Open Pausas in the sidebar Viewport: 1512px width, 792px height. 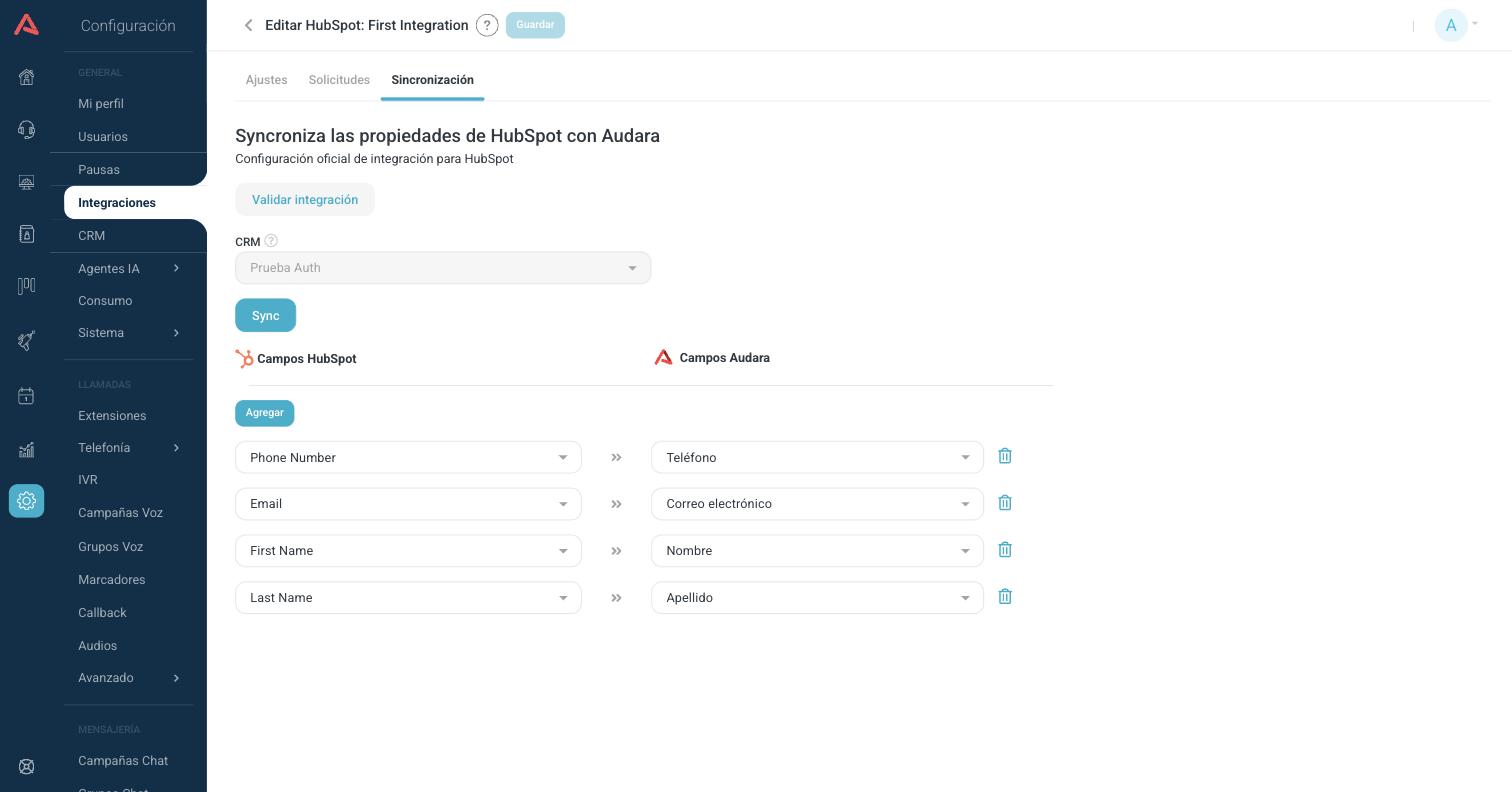pos(99,170)
